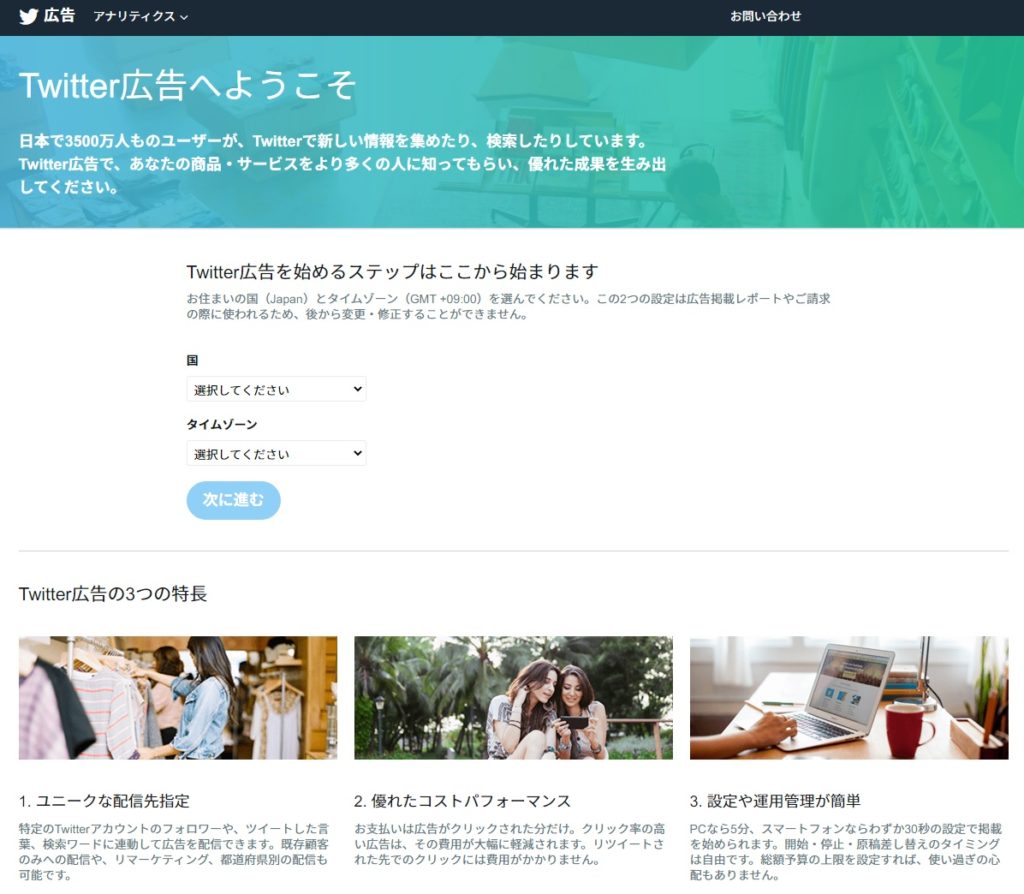The width and height of the screenshot is (1024, 894).
Task: Click the Twitter広告を始めるステップ heading
Action: (x=392, y=272)
